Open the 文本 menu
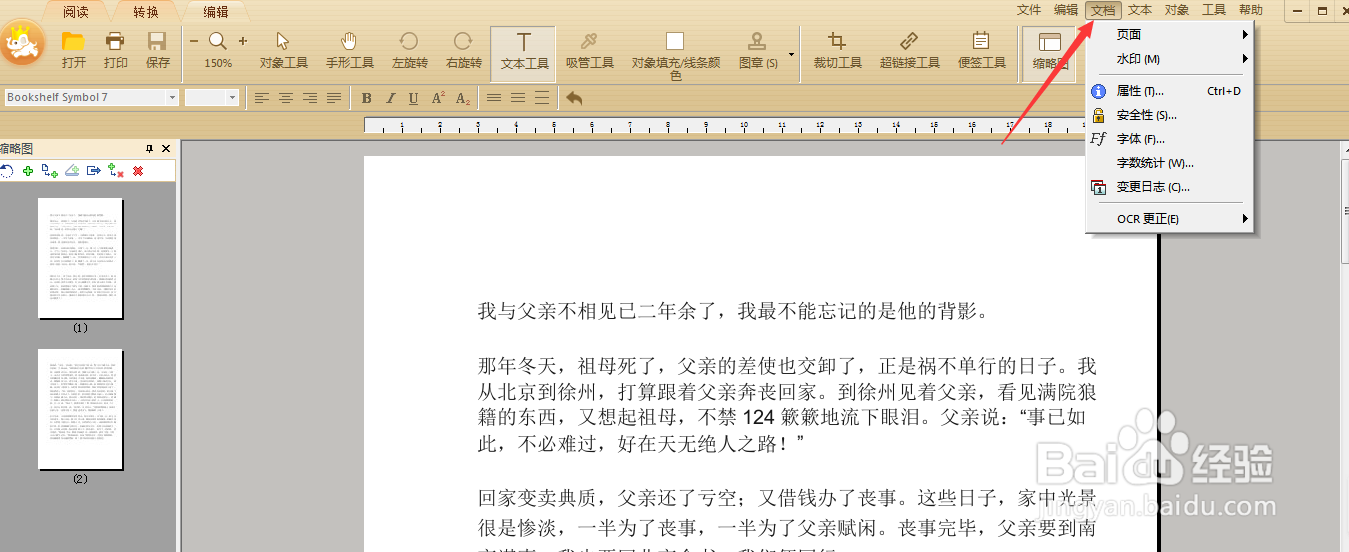The image size is (1349, 552). click(1140, 10)
